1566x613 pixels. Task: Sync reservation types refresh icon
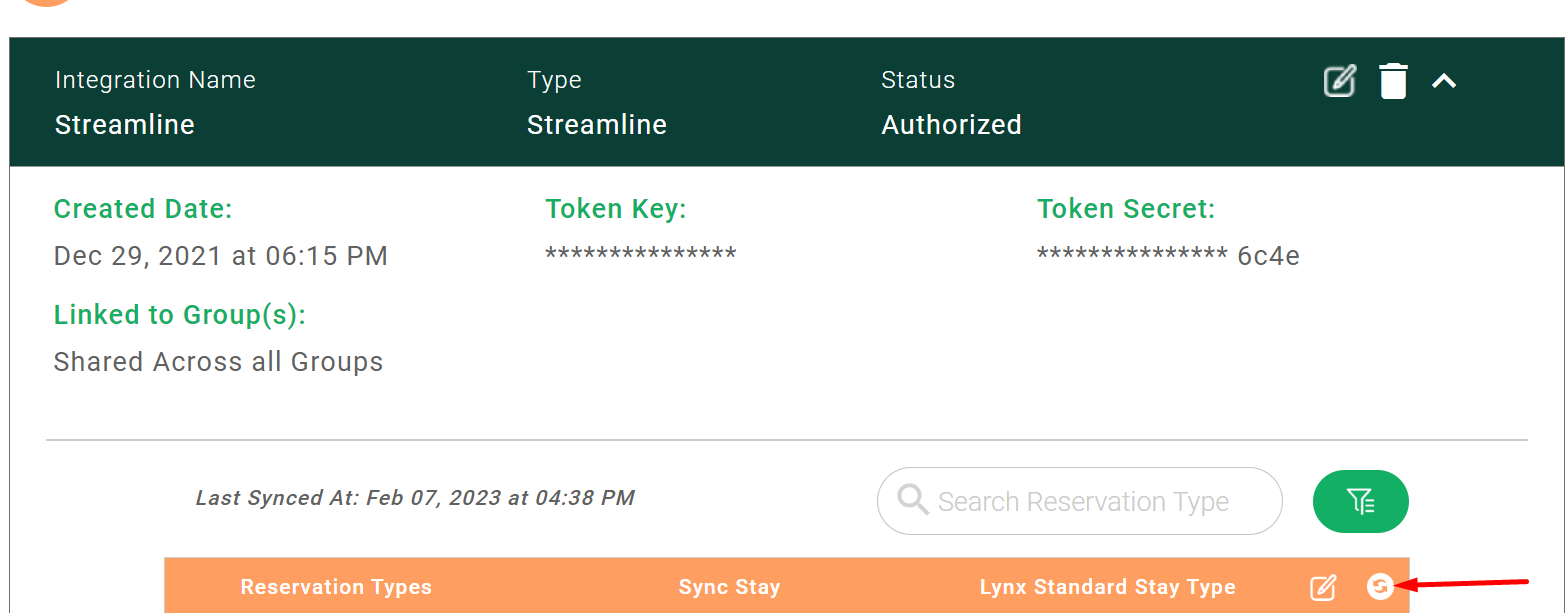pos(1380,586)
